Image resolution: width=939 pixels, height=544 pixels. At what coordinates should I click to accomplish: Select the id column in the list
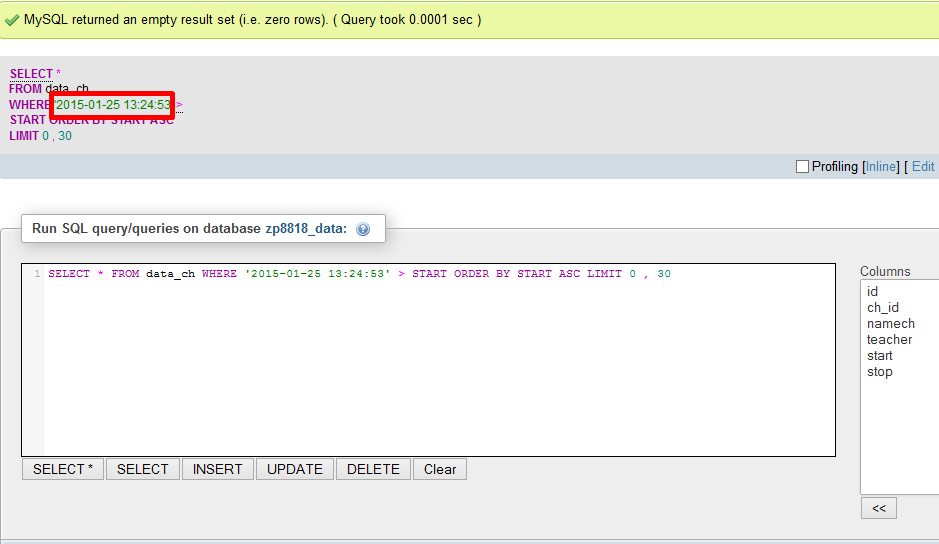coord(872,291)
